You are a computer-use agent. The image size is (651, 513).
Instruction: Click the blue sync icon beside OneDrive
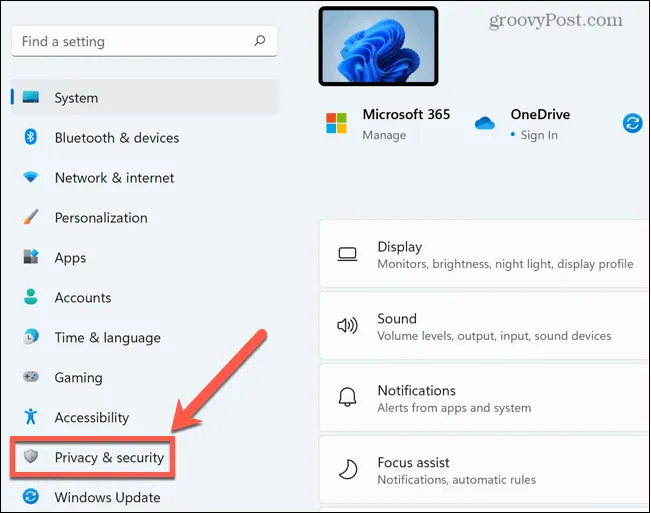point(632,123)
